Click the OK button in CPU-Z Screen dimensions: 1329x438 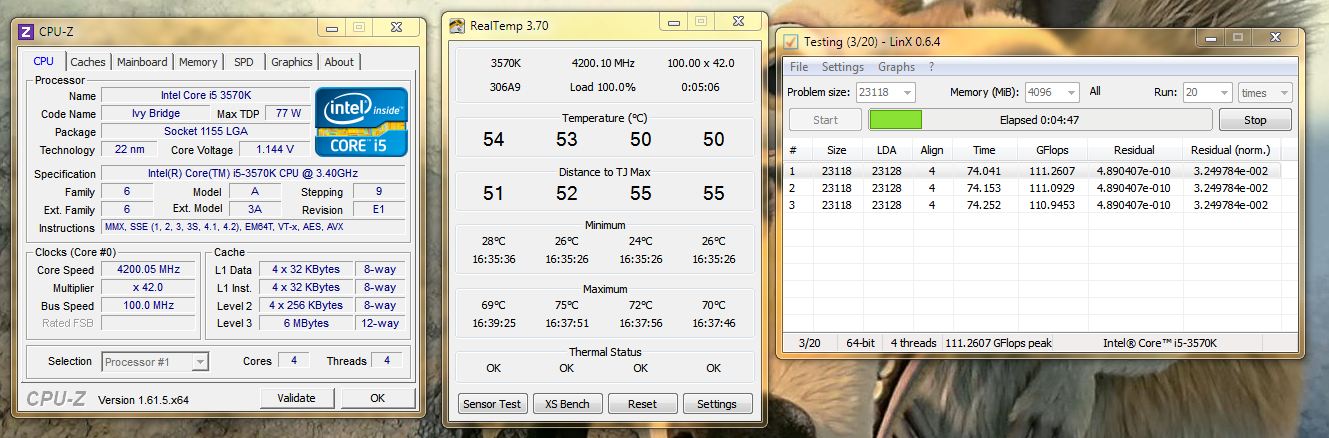[x=377, y=398]
